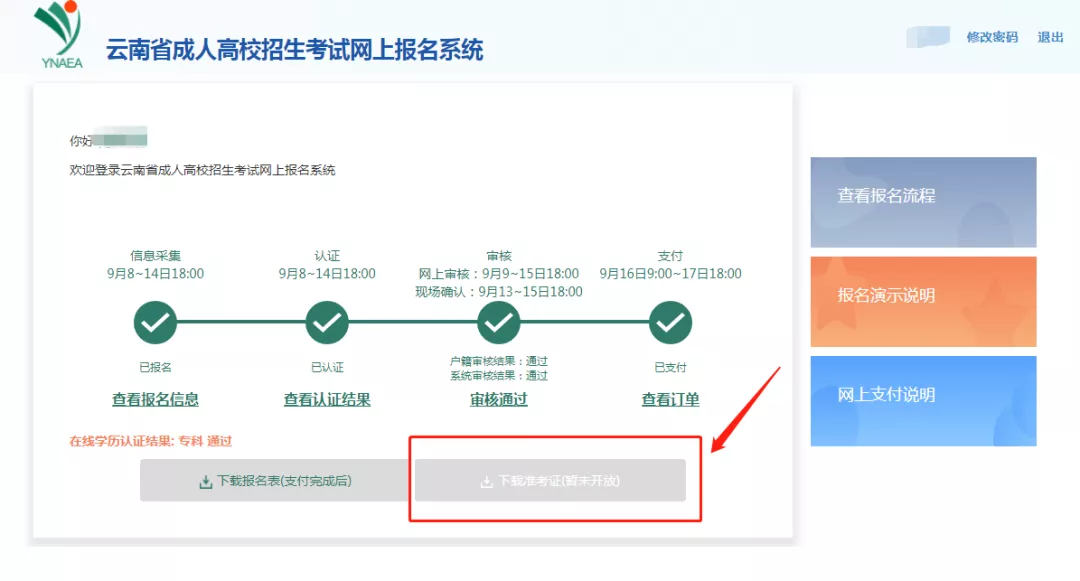Click the 9月16日9:00~17日18:00 payment date

click(x=670, y=273)
